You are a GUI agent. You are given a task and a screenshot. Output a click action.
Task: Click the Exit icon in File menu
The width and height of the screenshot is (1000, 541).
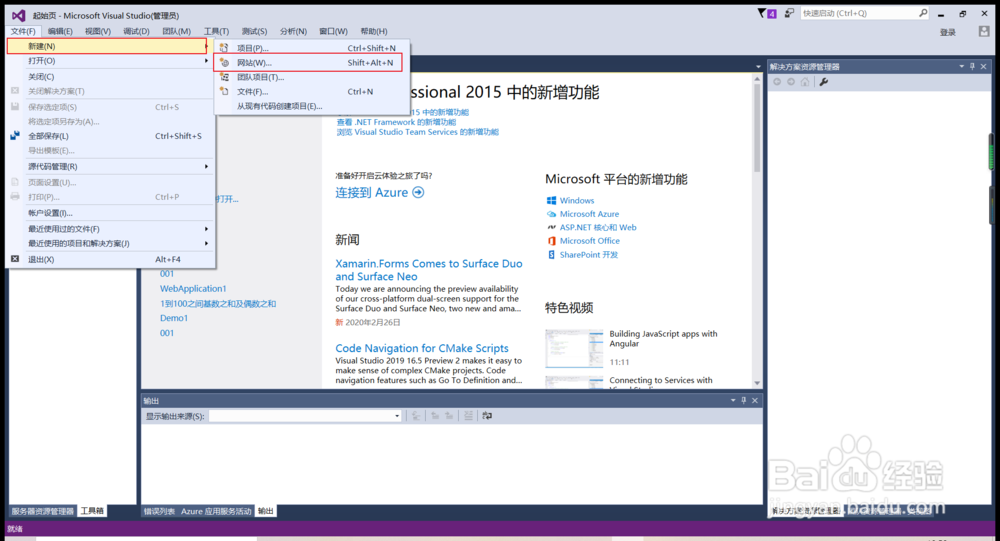15,259
